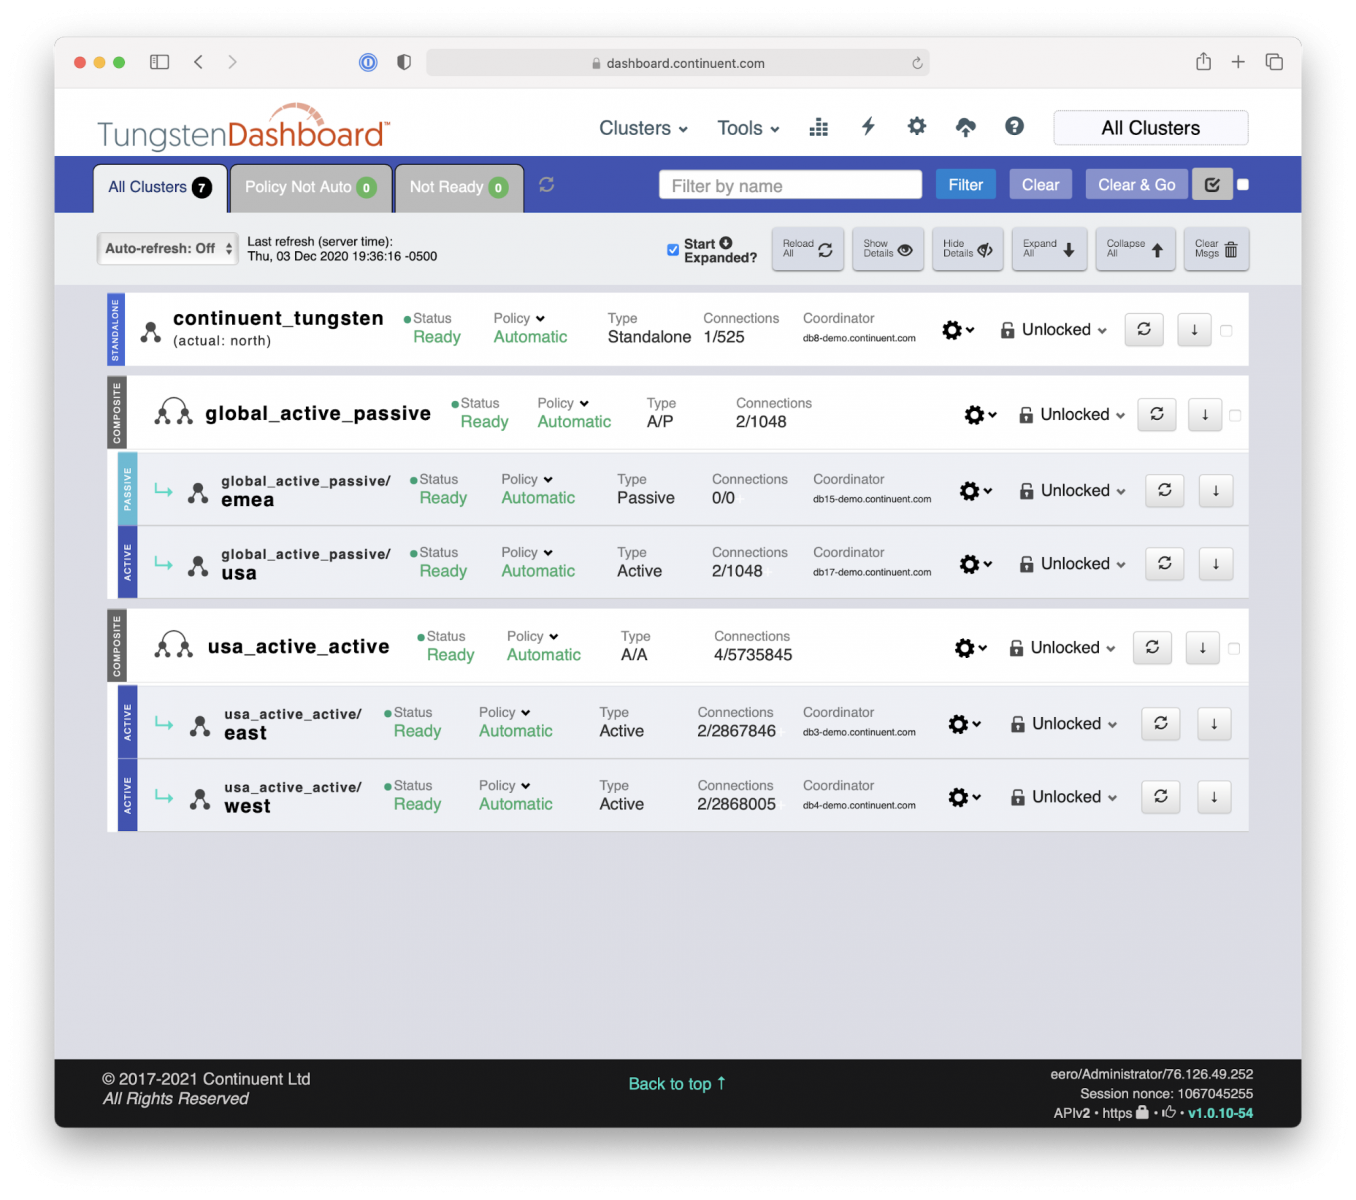
Task: Click down arrow on global_active_passive/usa row
Action: (x=1216, y=563)
